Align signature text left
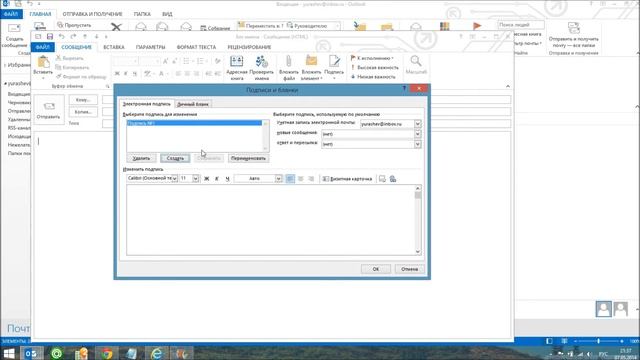The height and width of the screenshot is (360, 640). (290, 178)
